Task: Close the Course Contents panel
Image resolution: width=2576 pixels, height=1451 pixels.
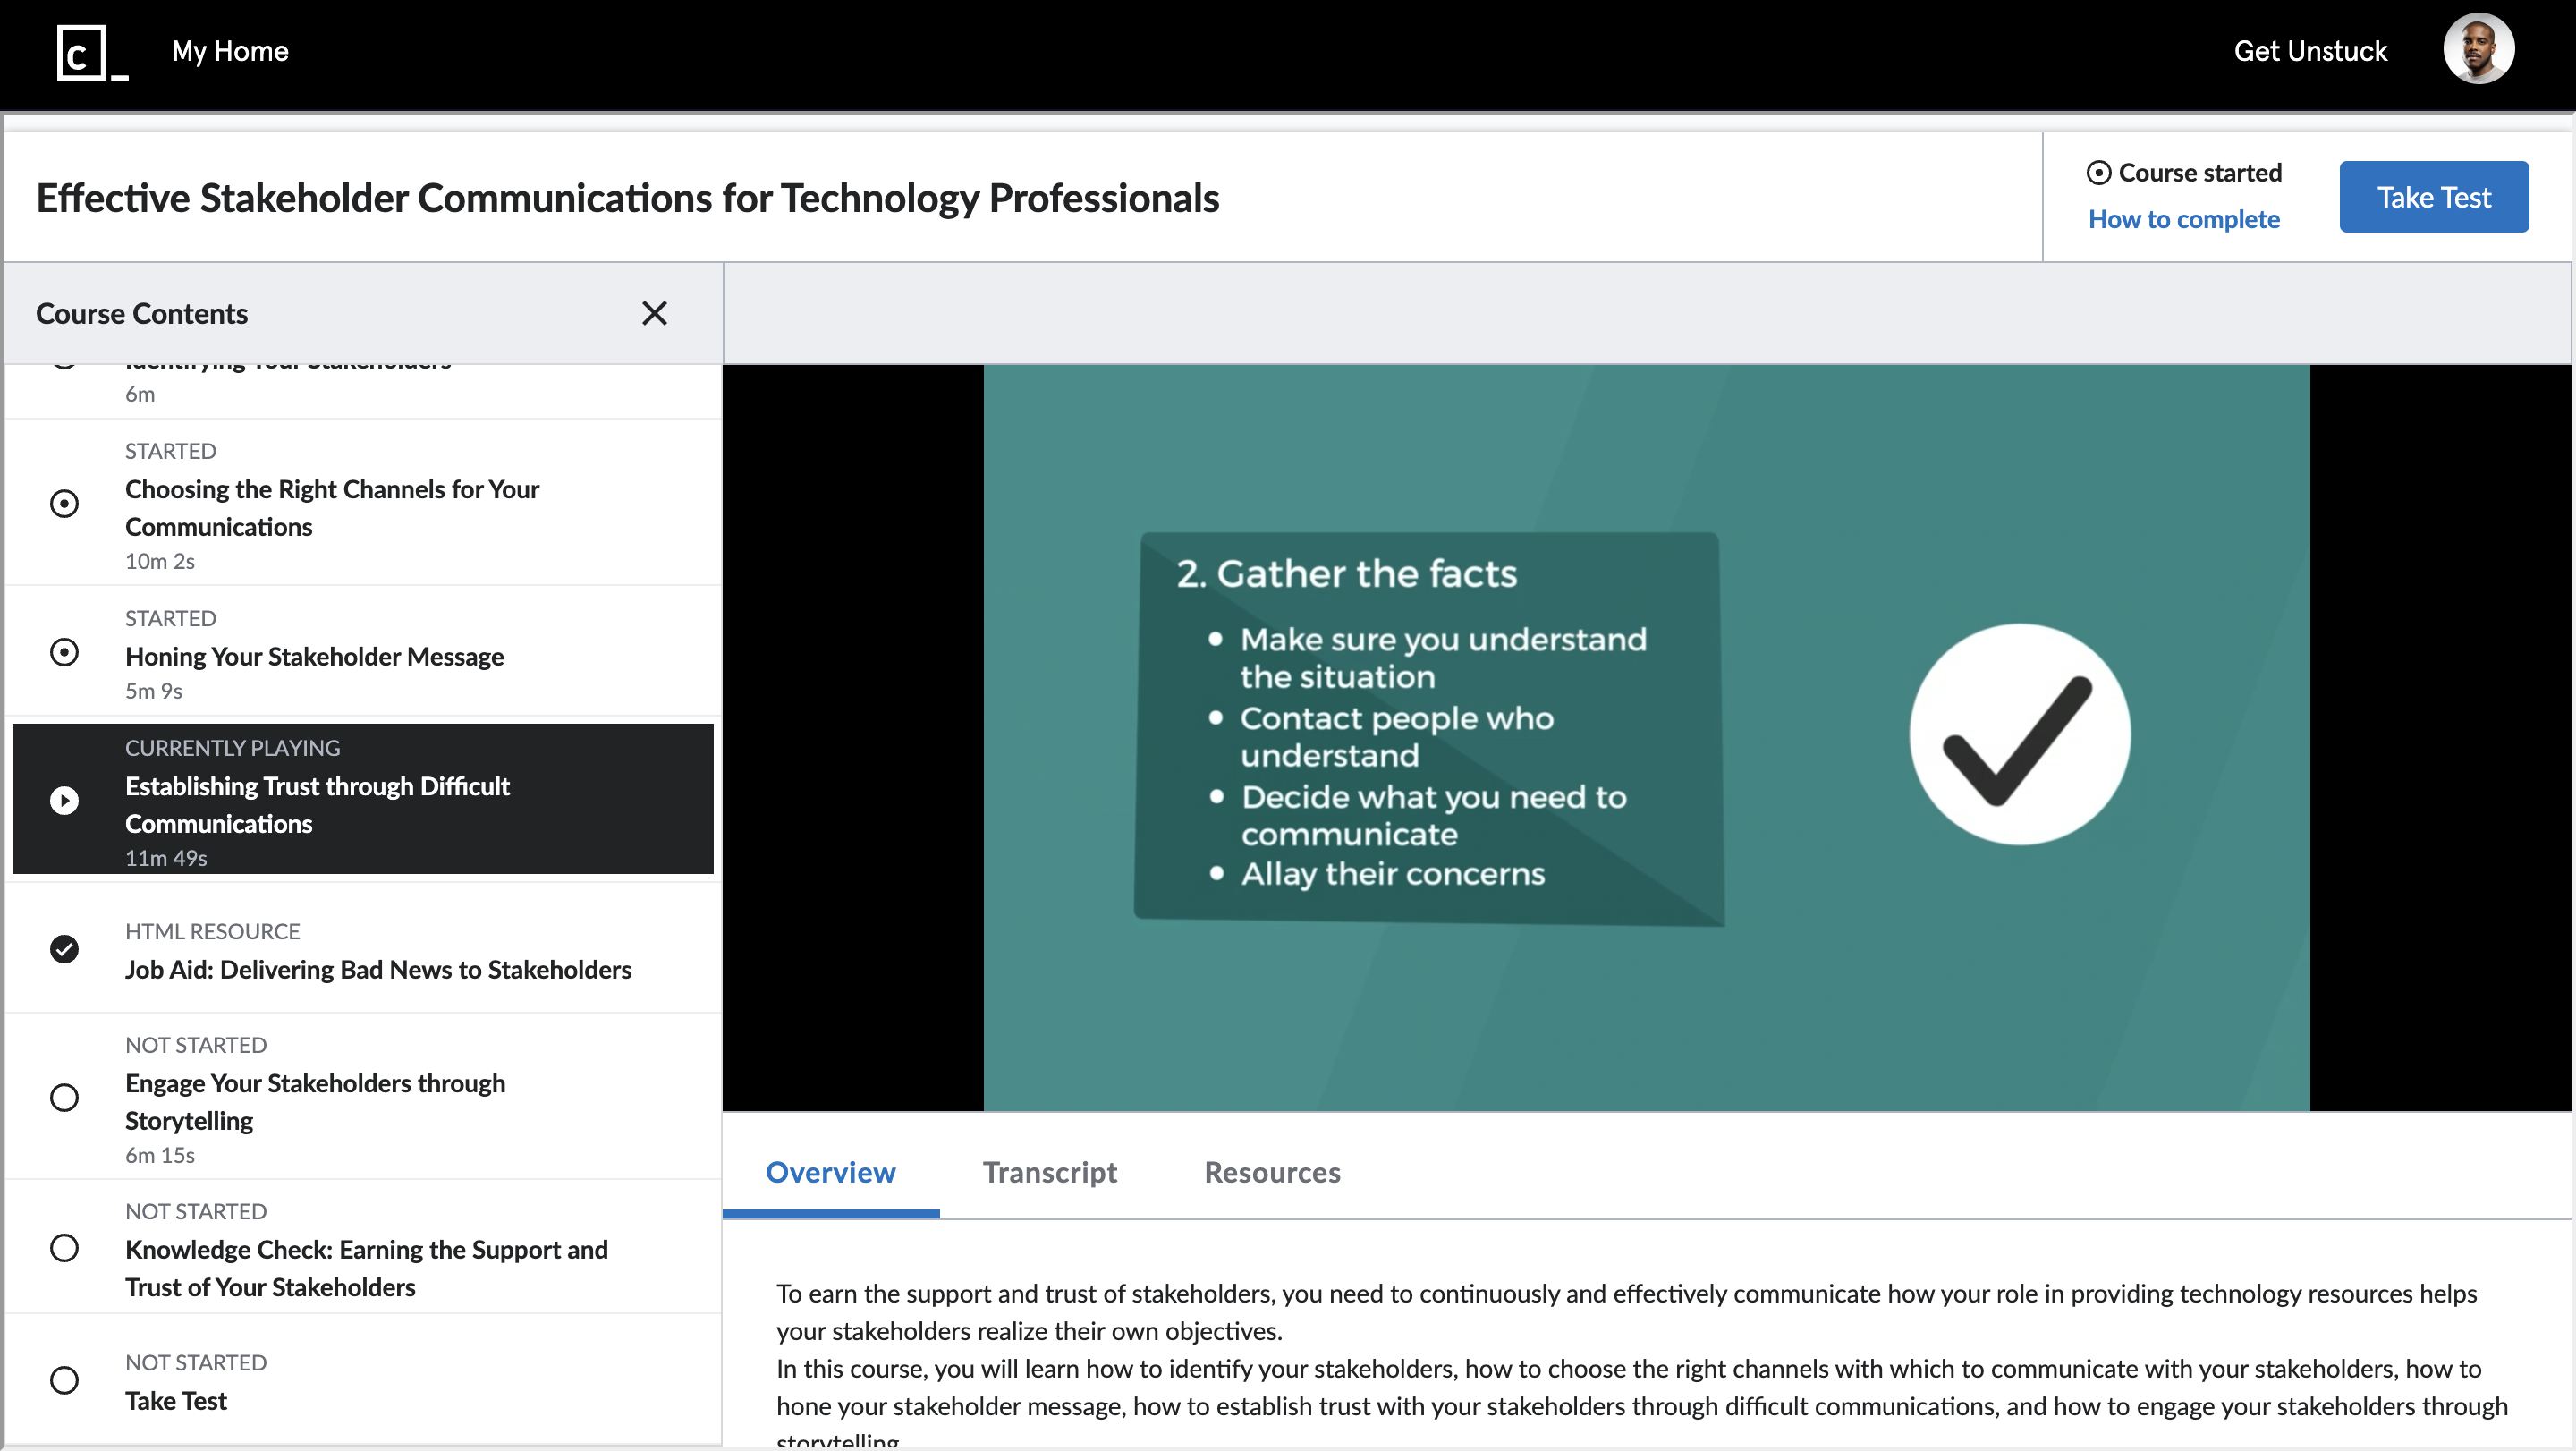Action: [x=655, y=313]
